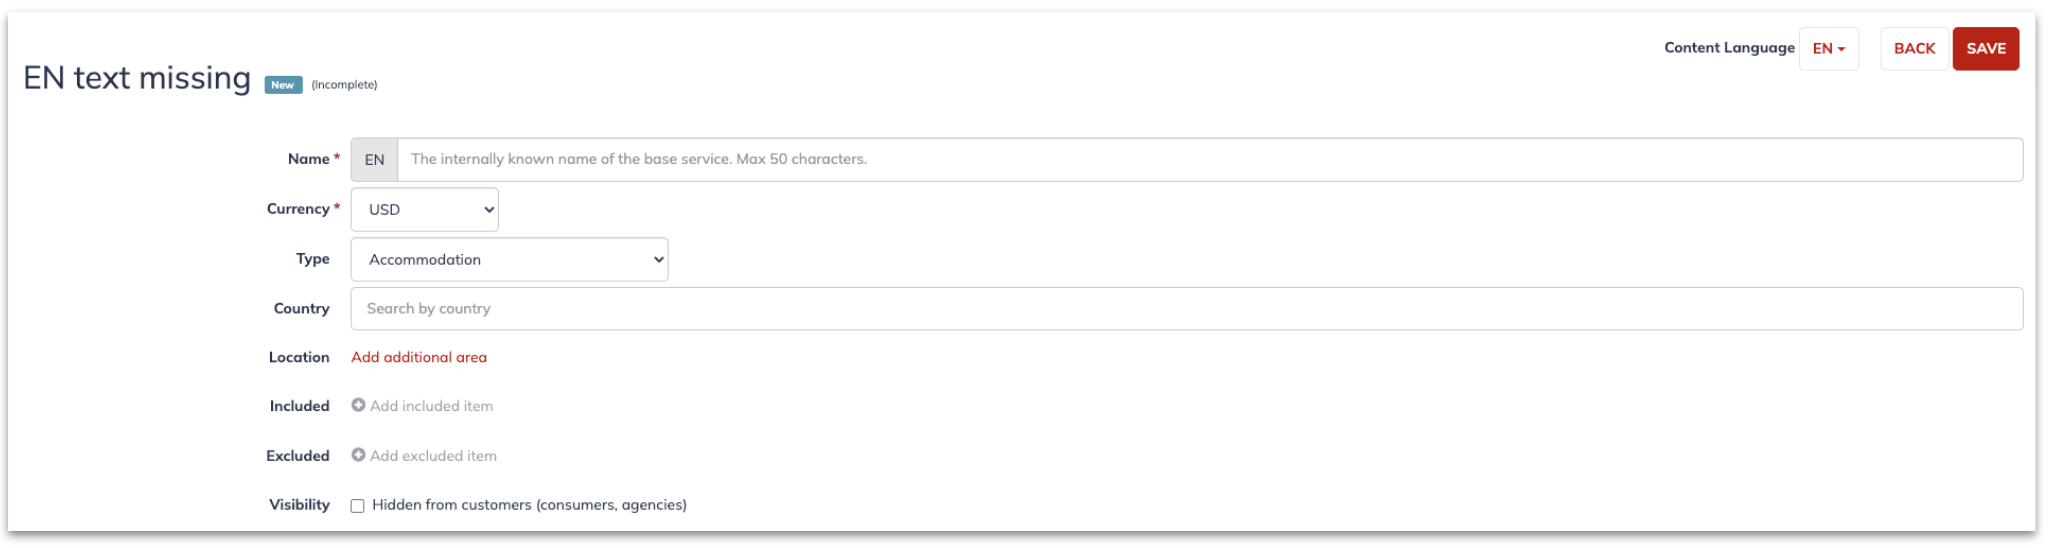Click the Add included item link text
The height and width of the screenshot is (548, 2052).
point(432,407)
